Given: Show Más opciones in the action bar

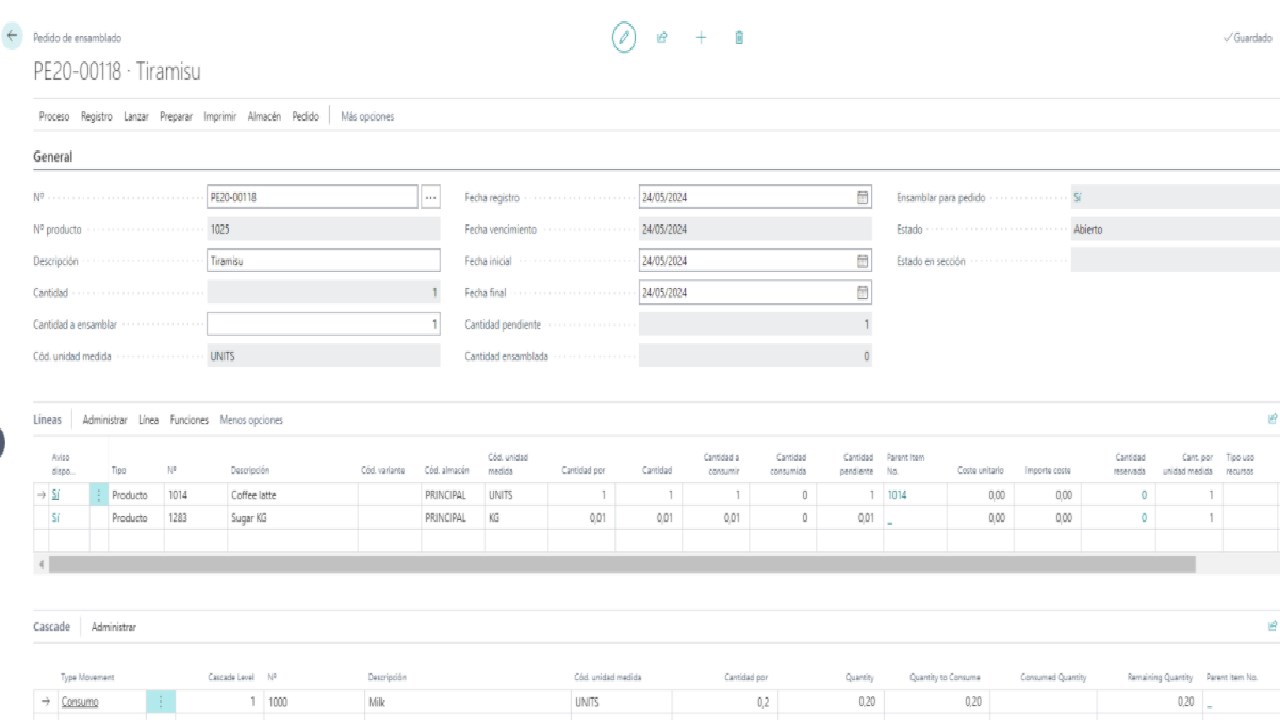Looking at the screenshot, I should point(368,117).
